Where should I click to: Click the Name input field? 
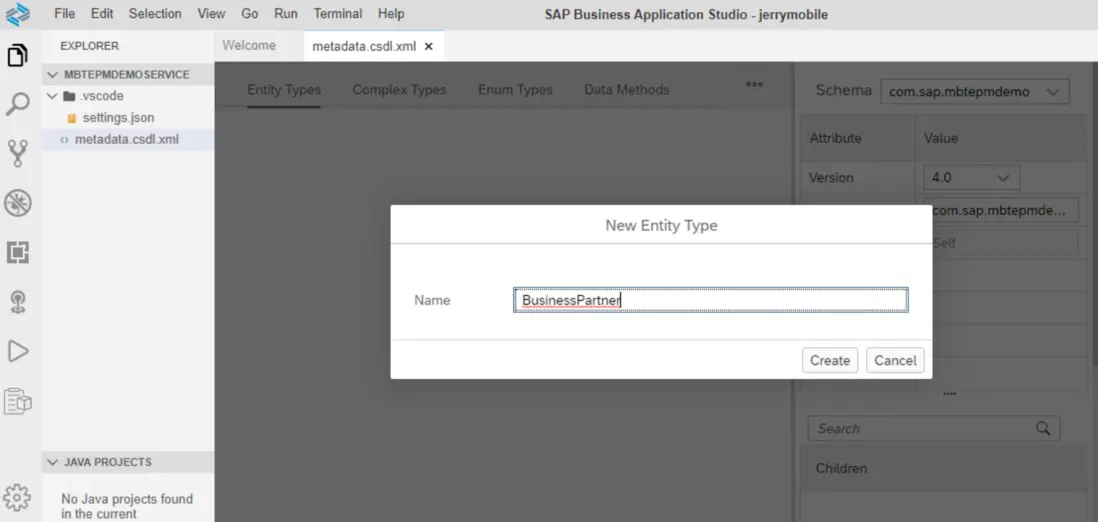click(x=710, y=300)
